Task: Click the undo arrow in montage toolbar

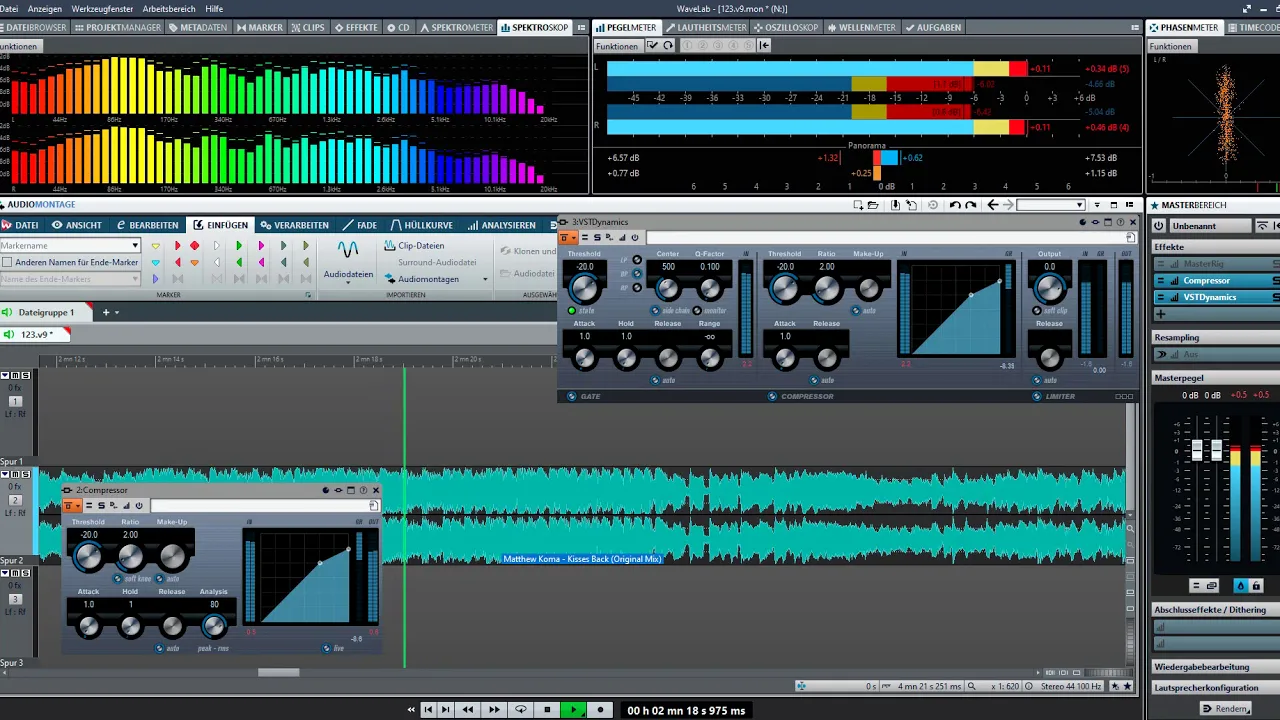Action: (955, 205)
